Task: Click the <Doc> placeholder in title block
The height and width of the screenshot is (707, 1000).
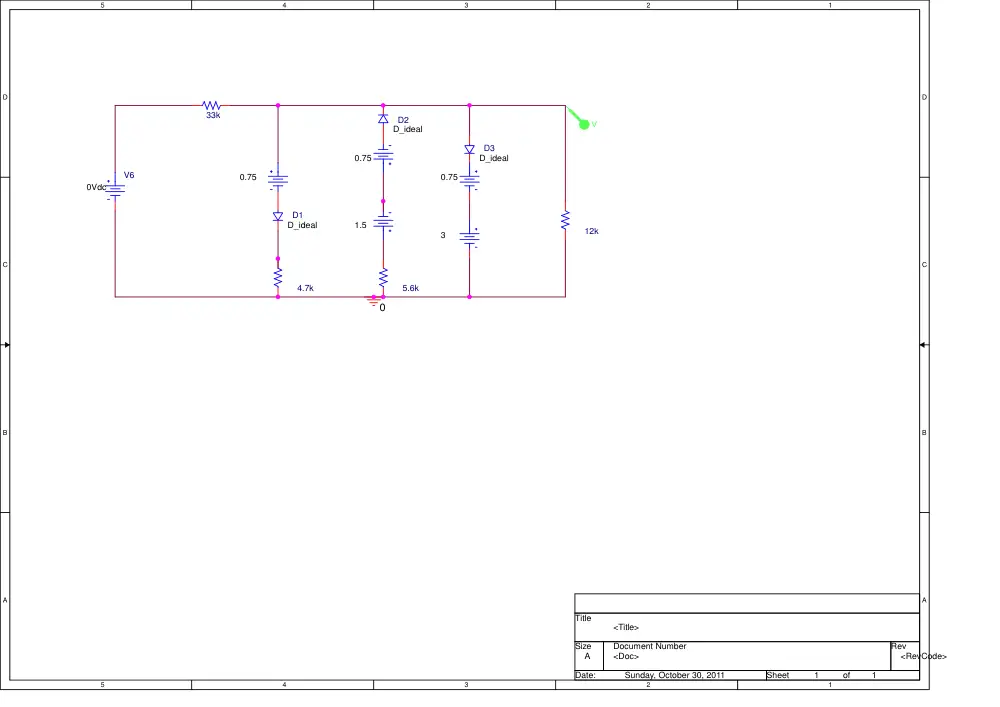Action: pos(626,656)
